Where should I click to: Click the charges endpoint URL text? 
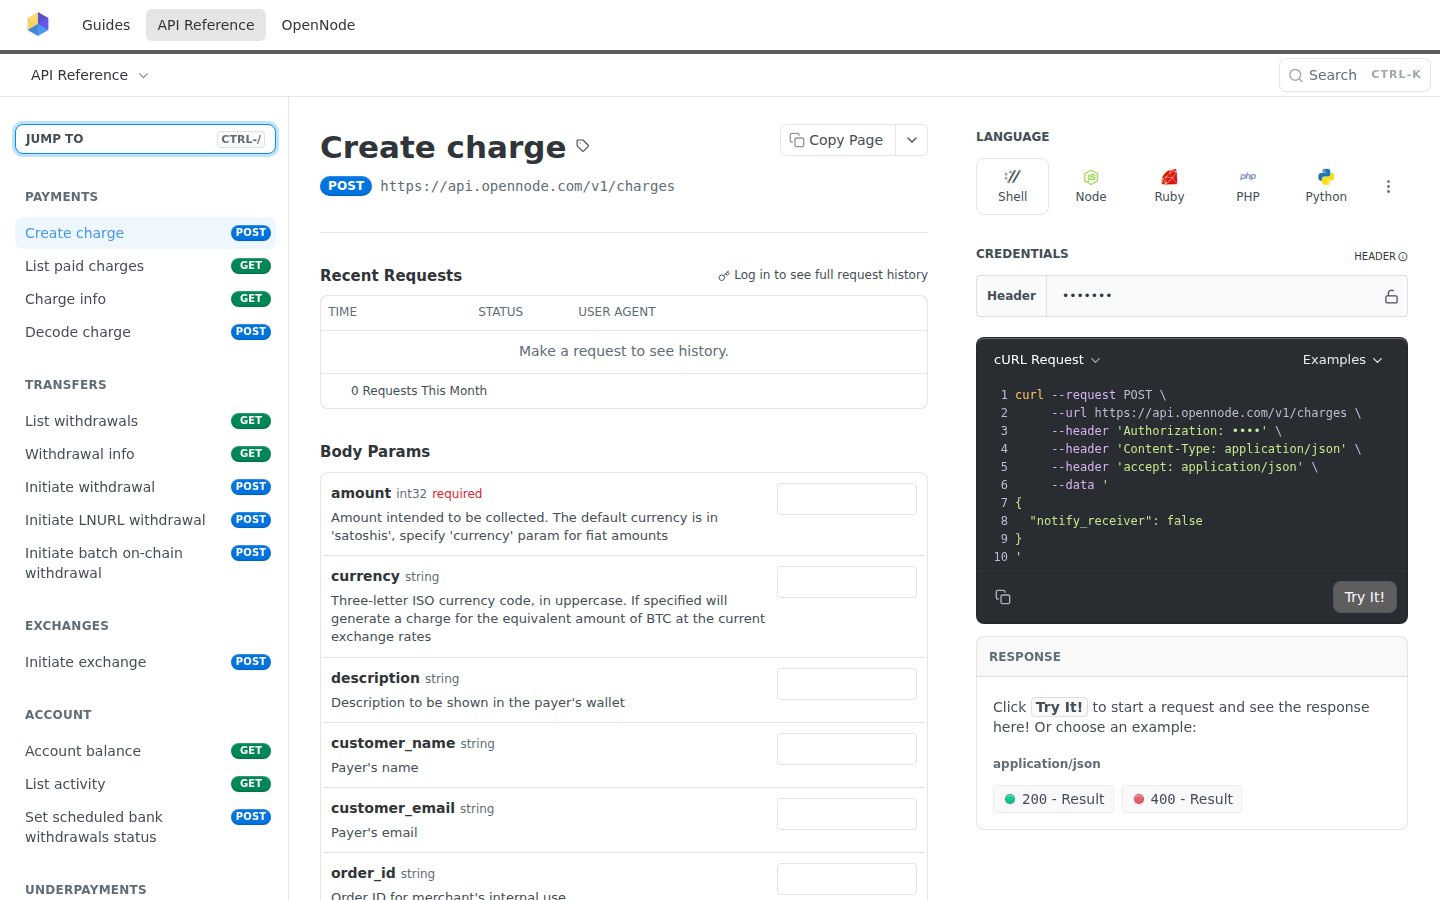click(x=527, y=186)
